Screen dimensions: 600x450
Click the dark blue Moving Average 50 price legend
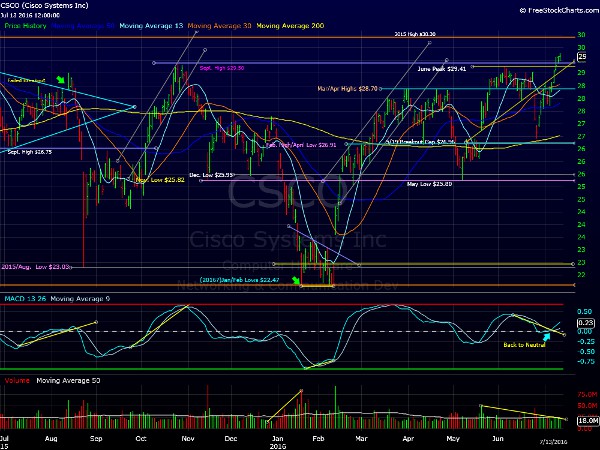click(83, 26)
